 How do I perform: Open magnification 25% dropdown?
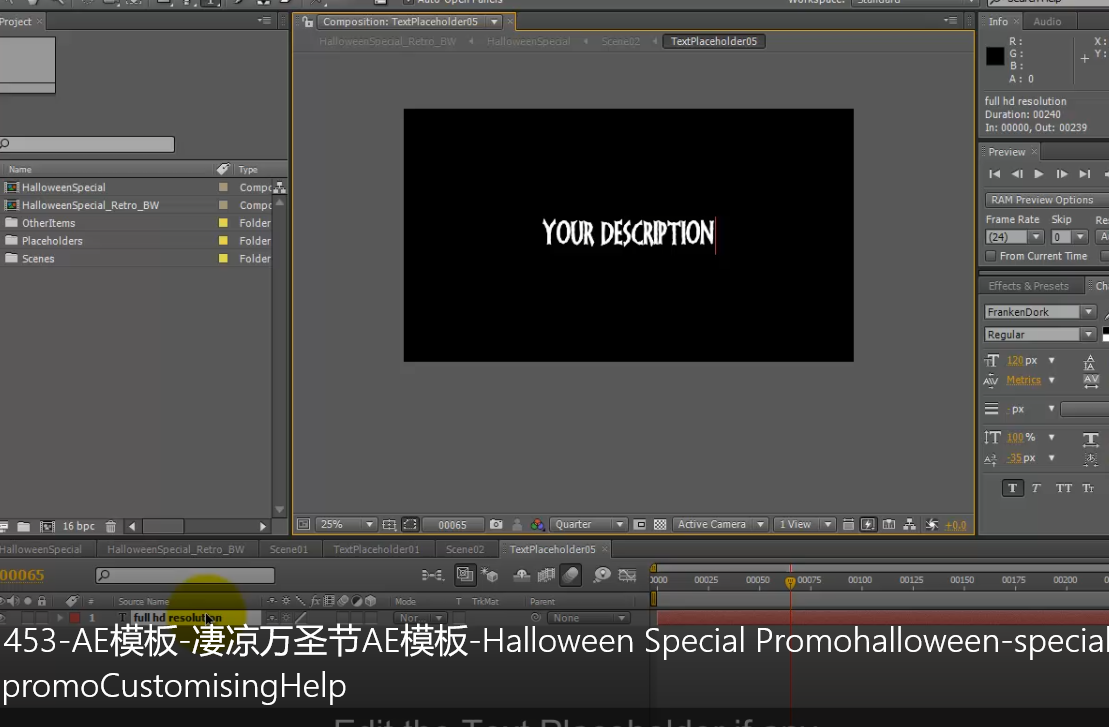346,524
